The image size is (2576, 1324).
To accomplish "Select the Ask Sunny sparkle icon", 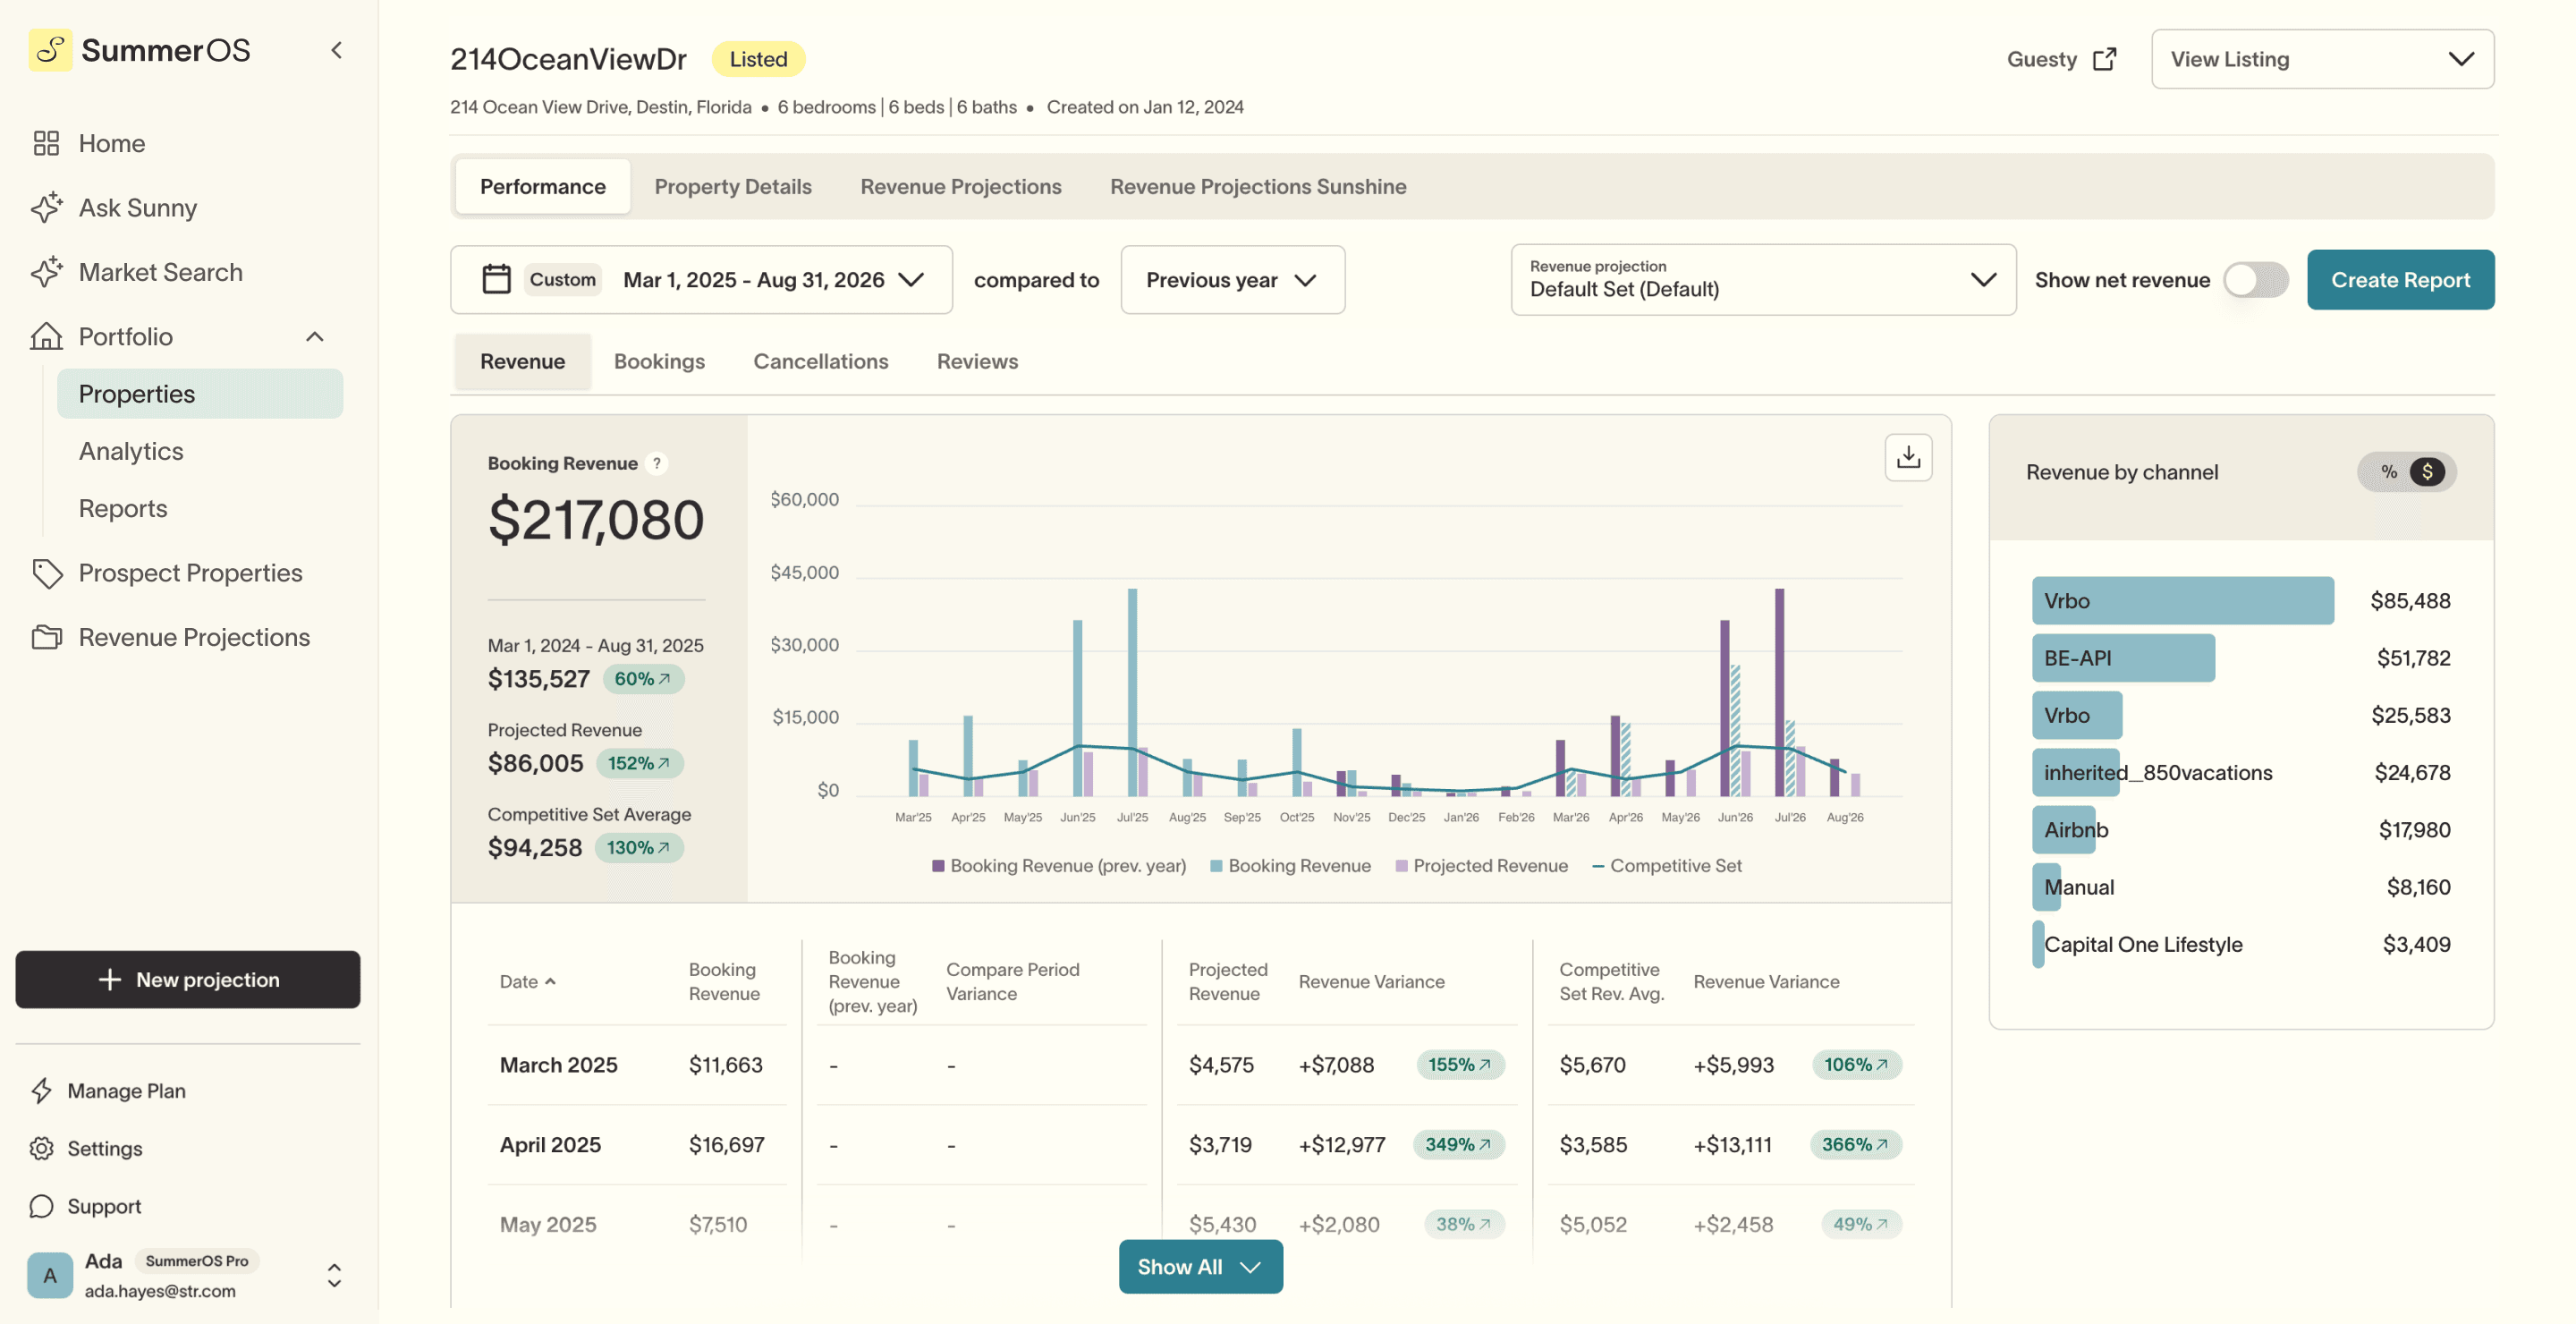I will click(x=46, y=207).
